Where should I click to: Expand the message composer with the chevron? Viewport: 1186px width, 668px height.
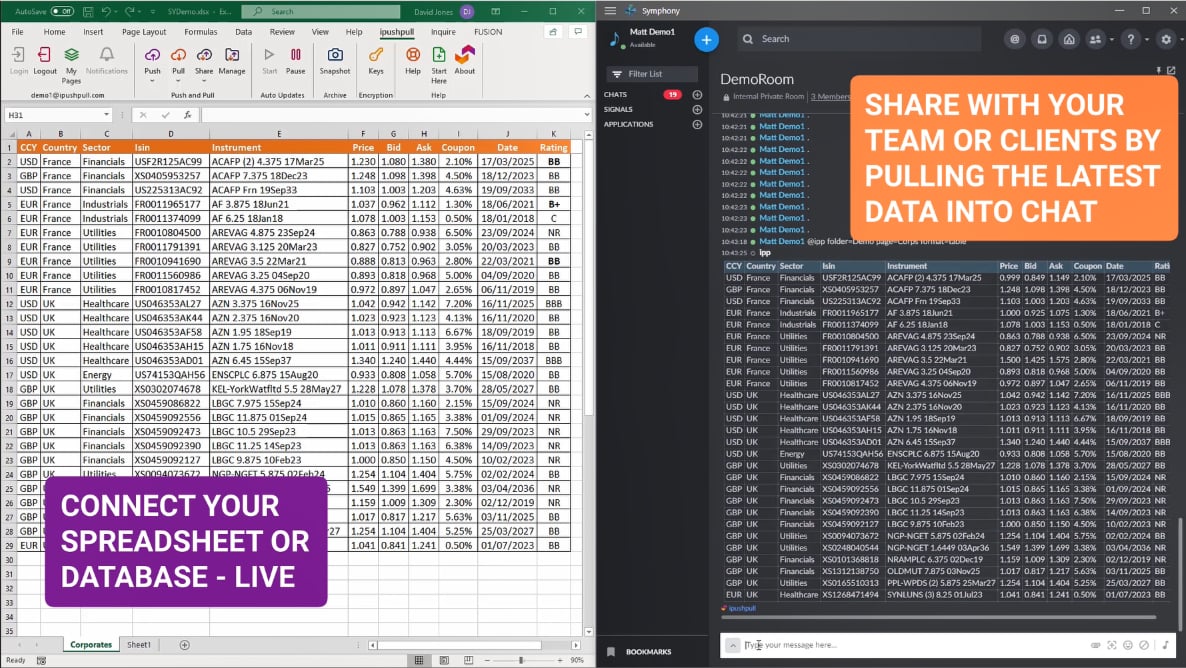click(732, 645)
